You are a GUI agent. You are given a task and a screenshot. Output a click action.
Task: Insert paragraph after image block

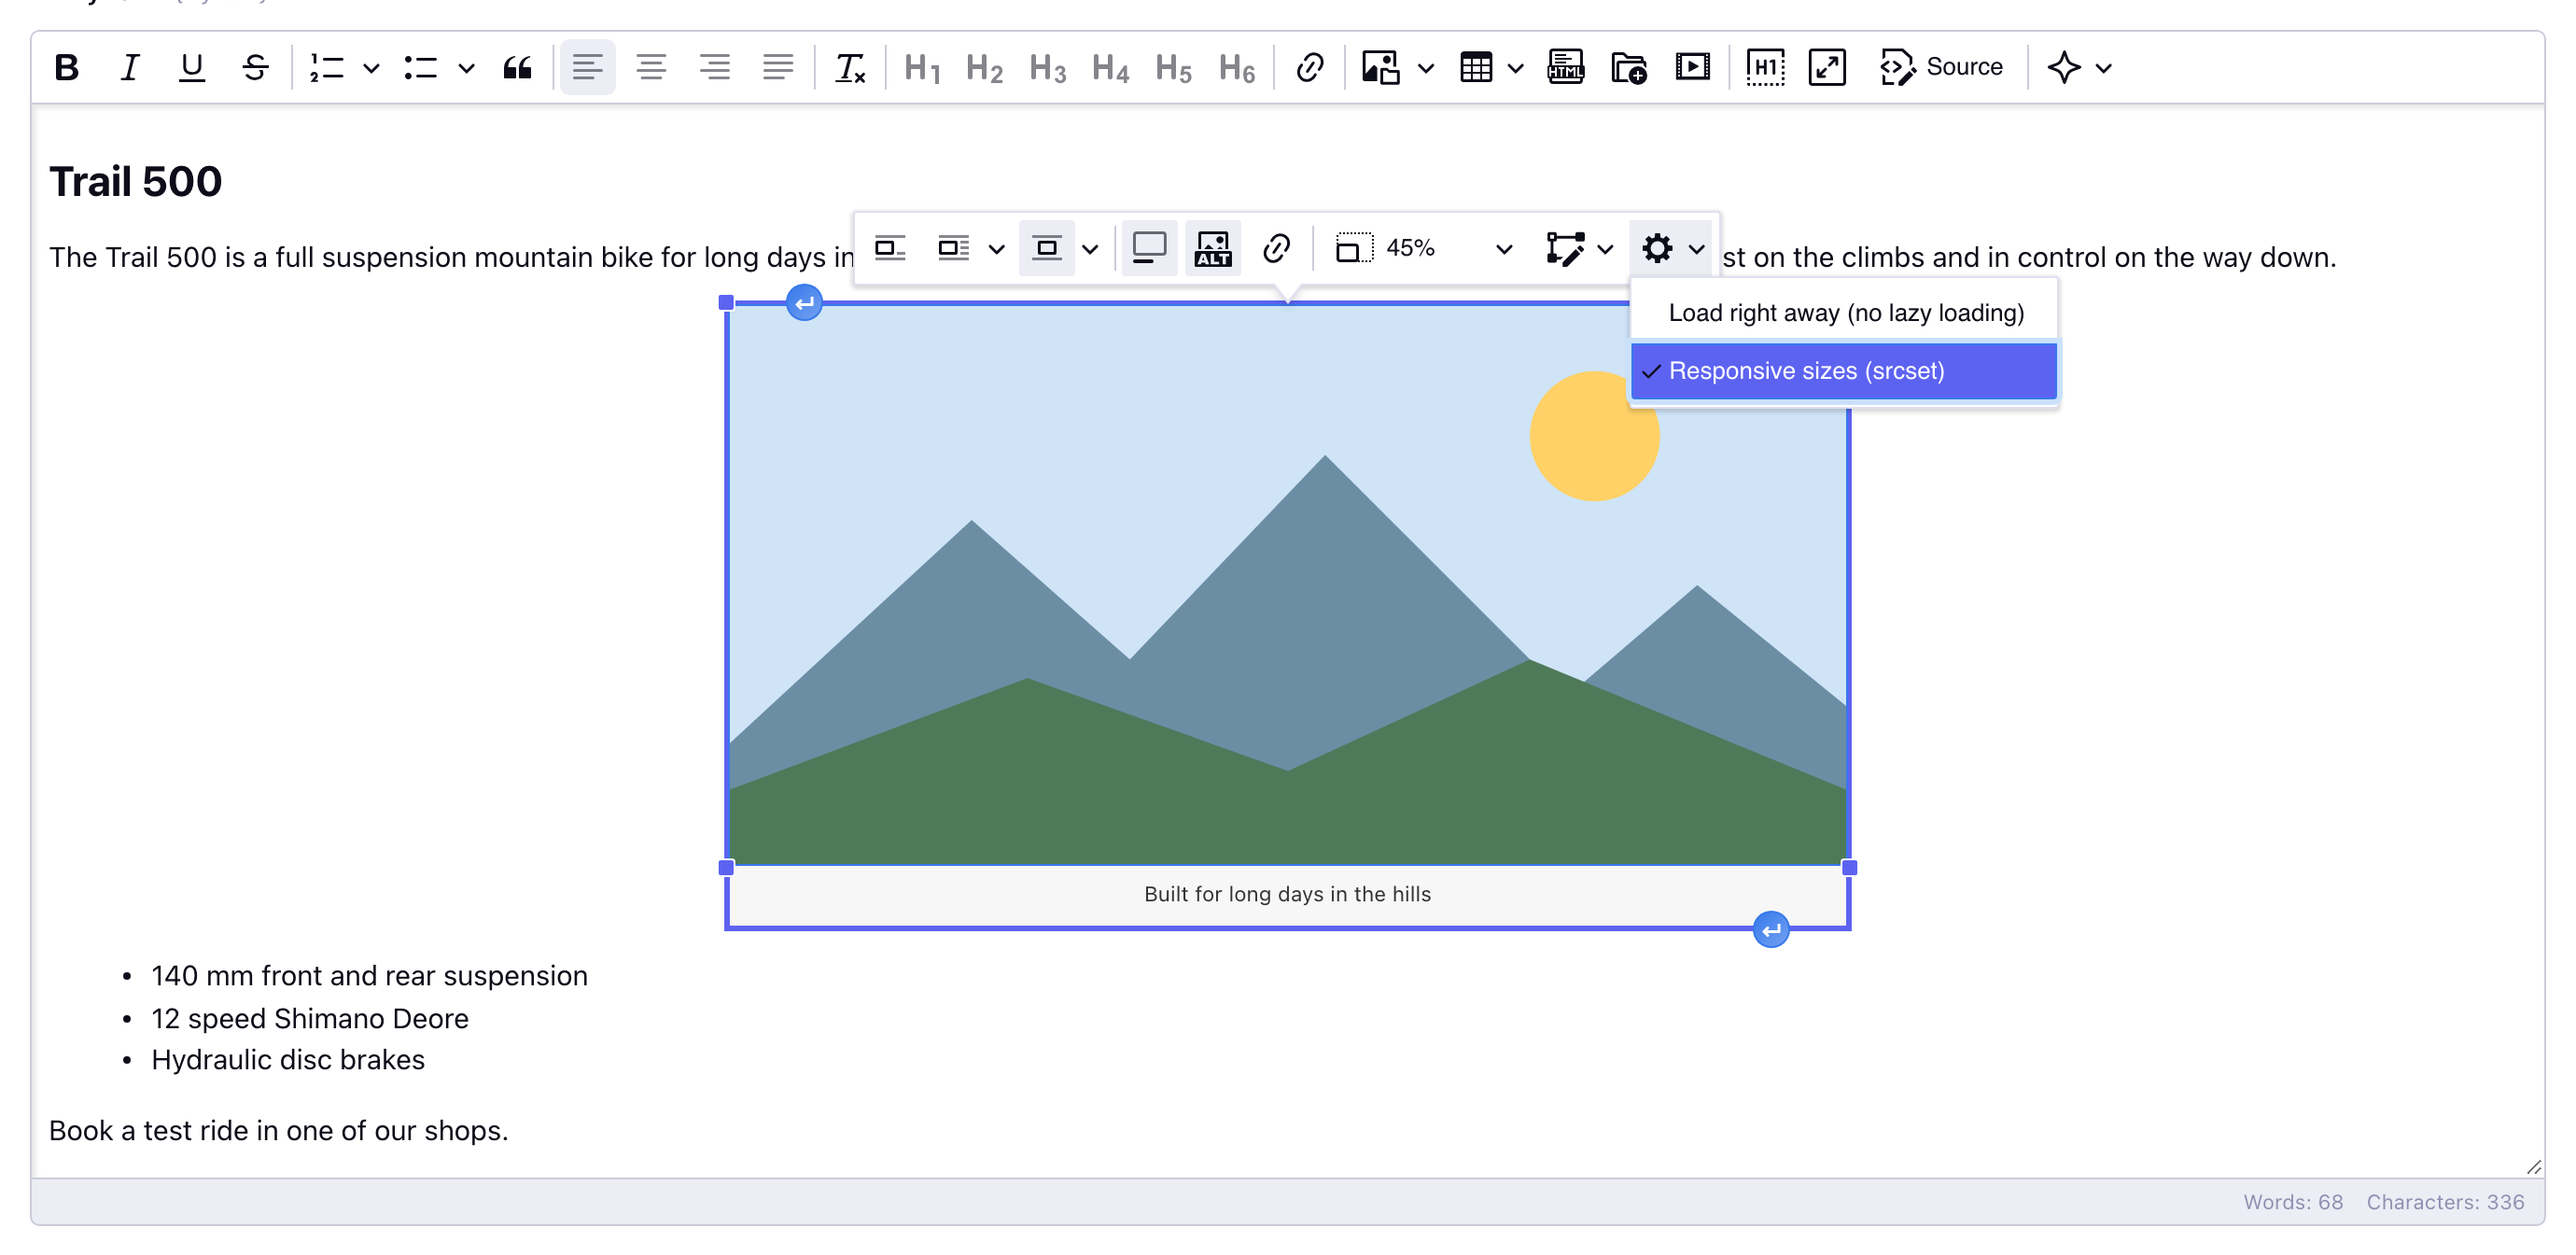[x=1770, y=930]
